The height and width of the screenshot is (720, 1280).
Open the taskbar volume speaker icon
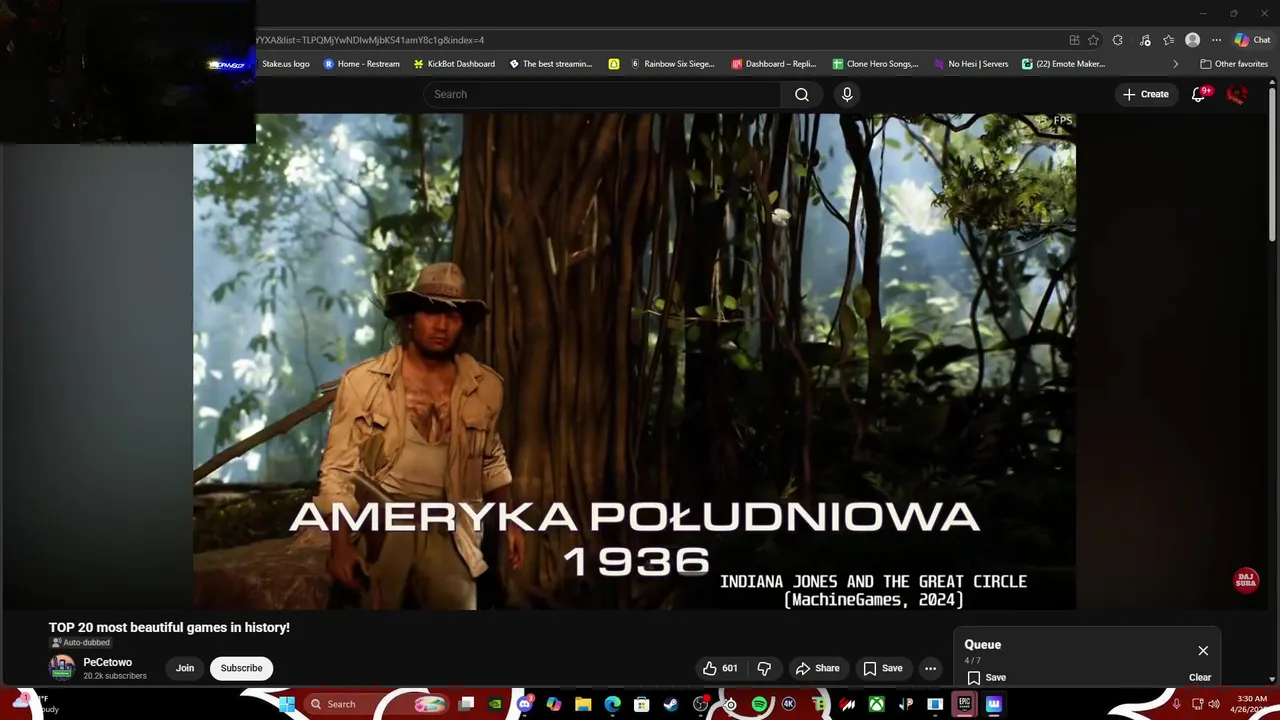pyautogui.click(x=1214, y=704)
